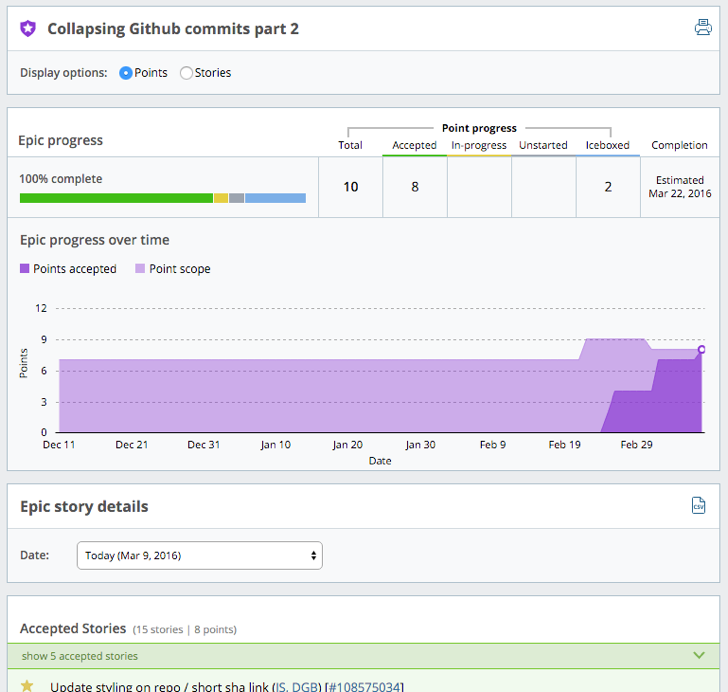Click the purple epic shield icon
This screenshot has width=728, height=692.
pyautogui.click(x=28, y=29)
